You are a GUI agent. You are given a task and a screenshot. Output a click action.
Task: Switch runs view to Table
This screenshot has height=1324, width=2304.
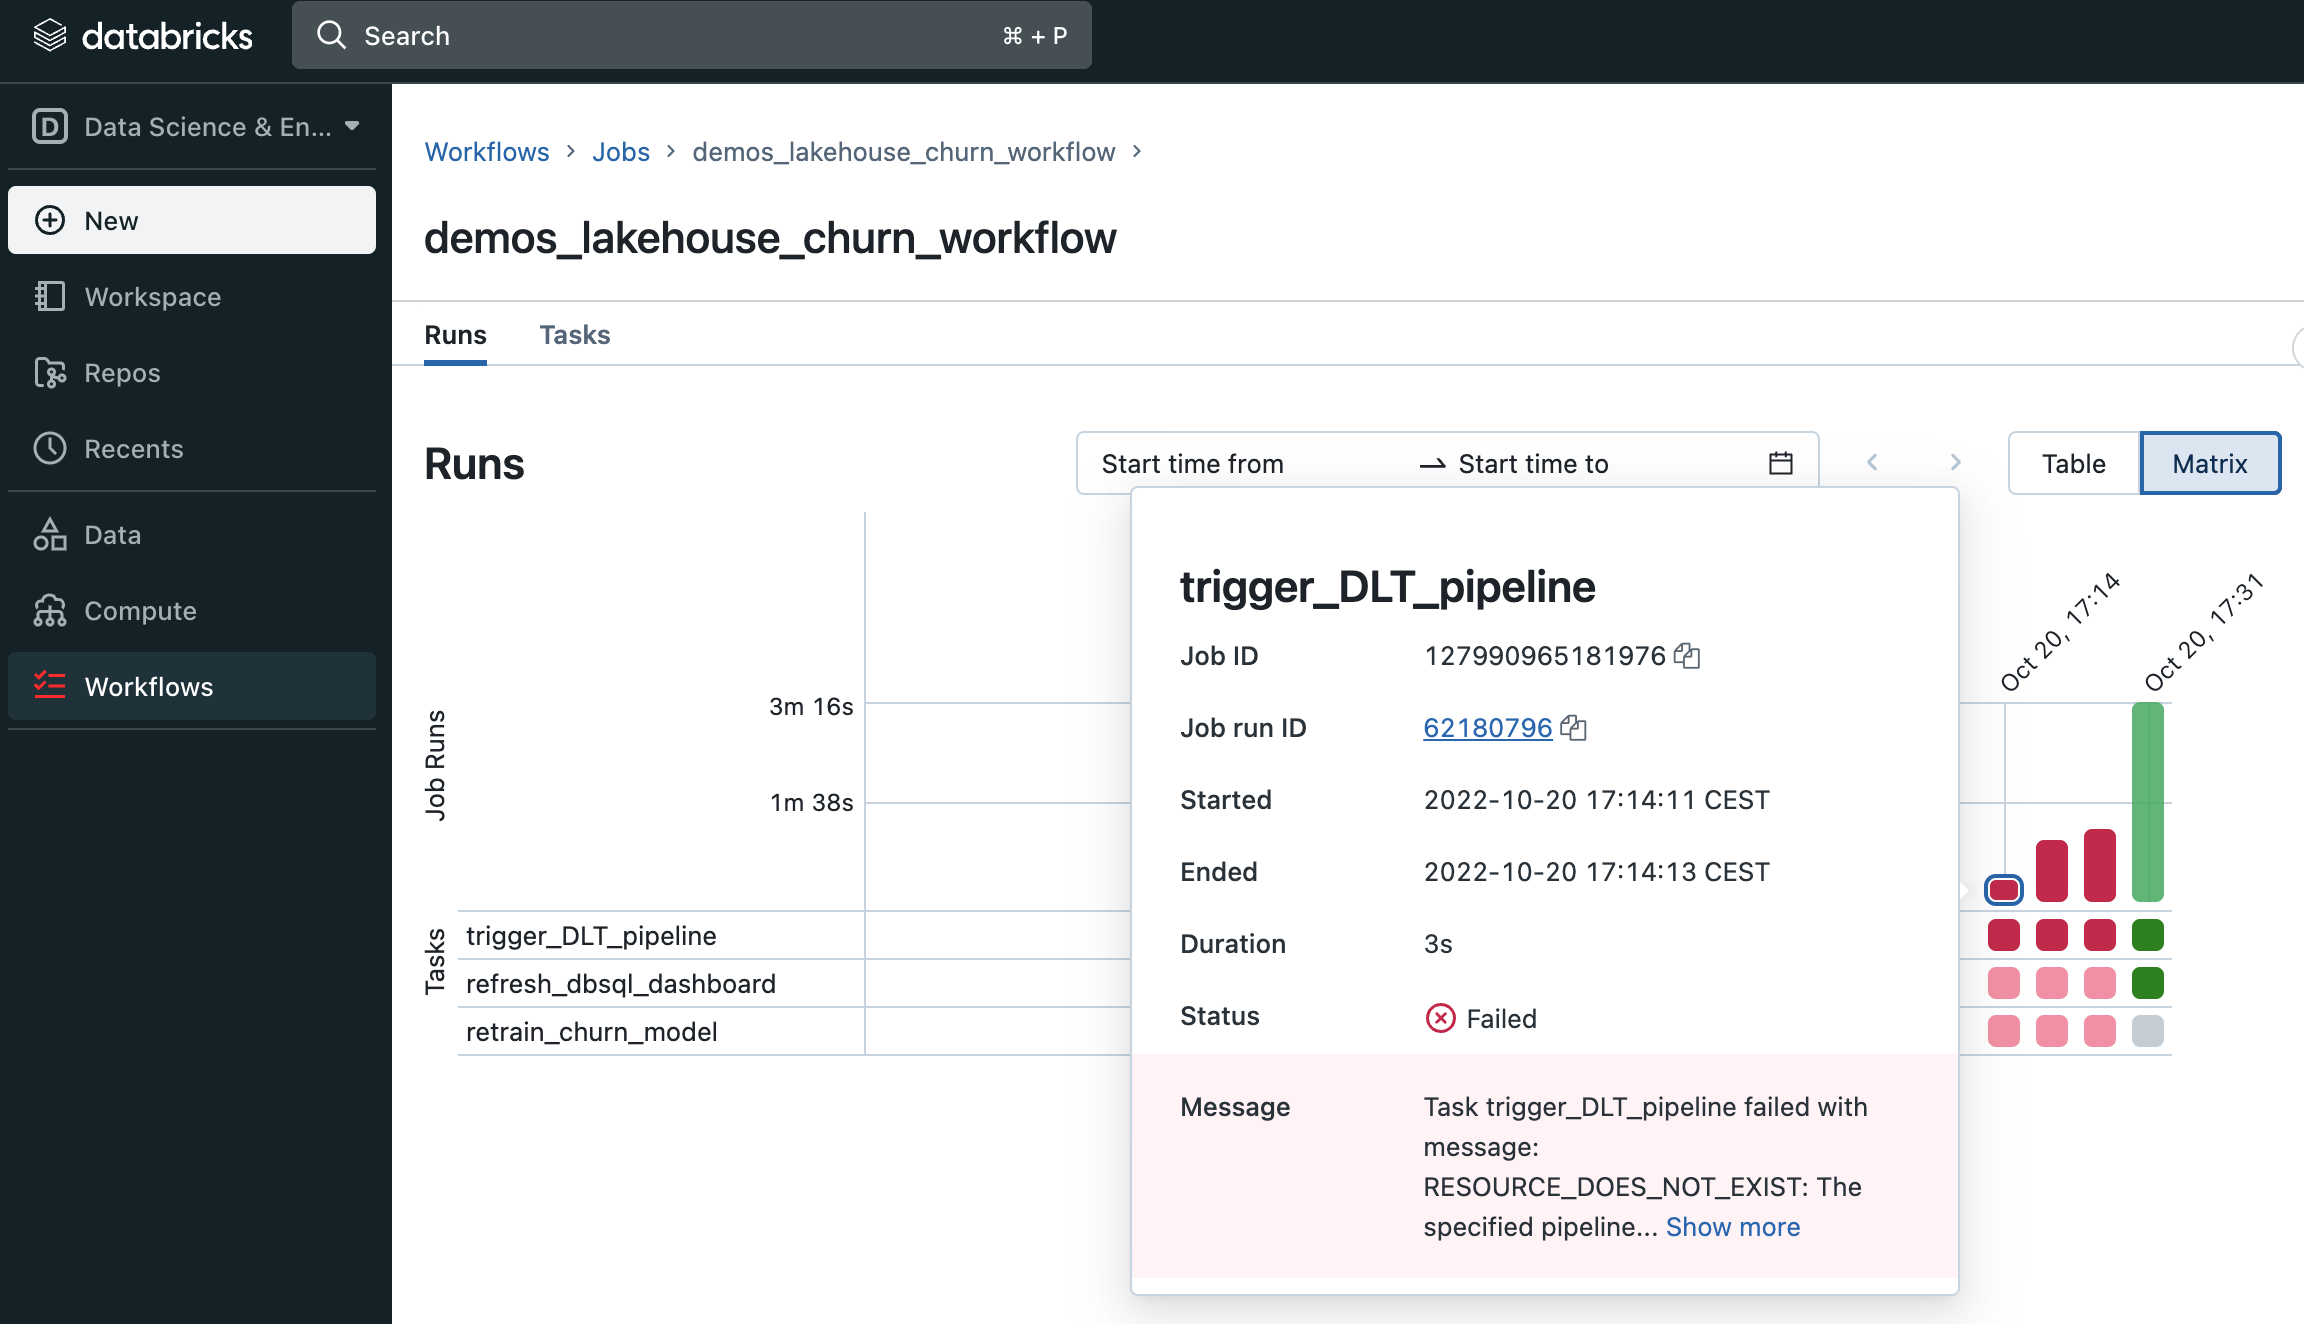(2073, 464)
